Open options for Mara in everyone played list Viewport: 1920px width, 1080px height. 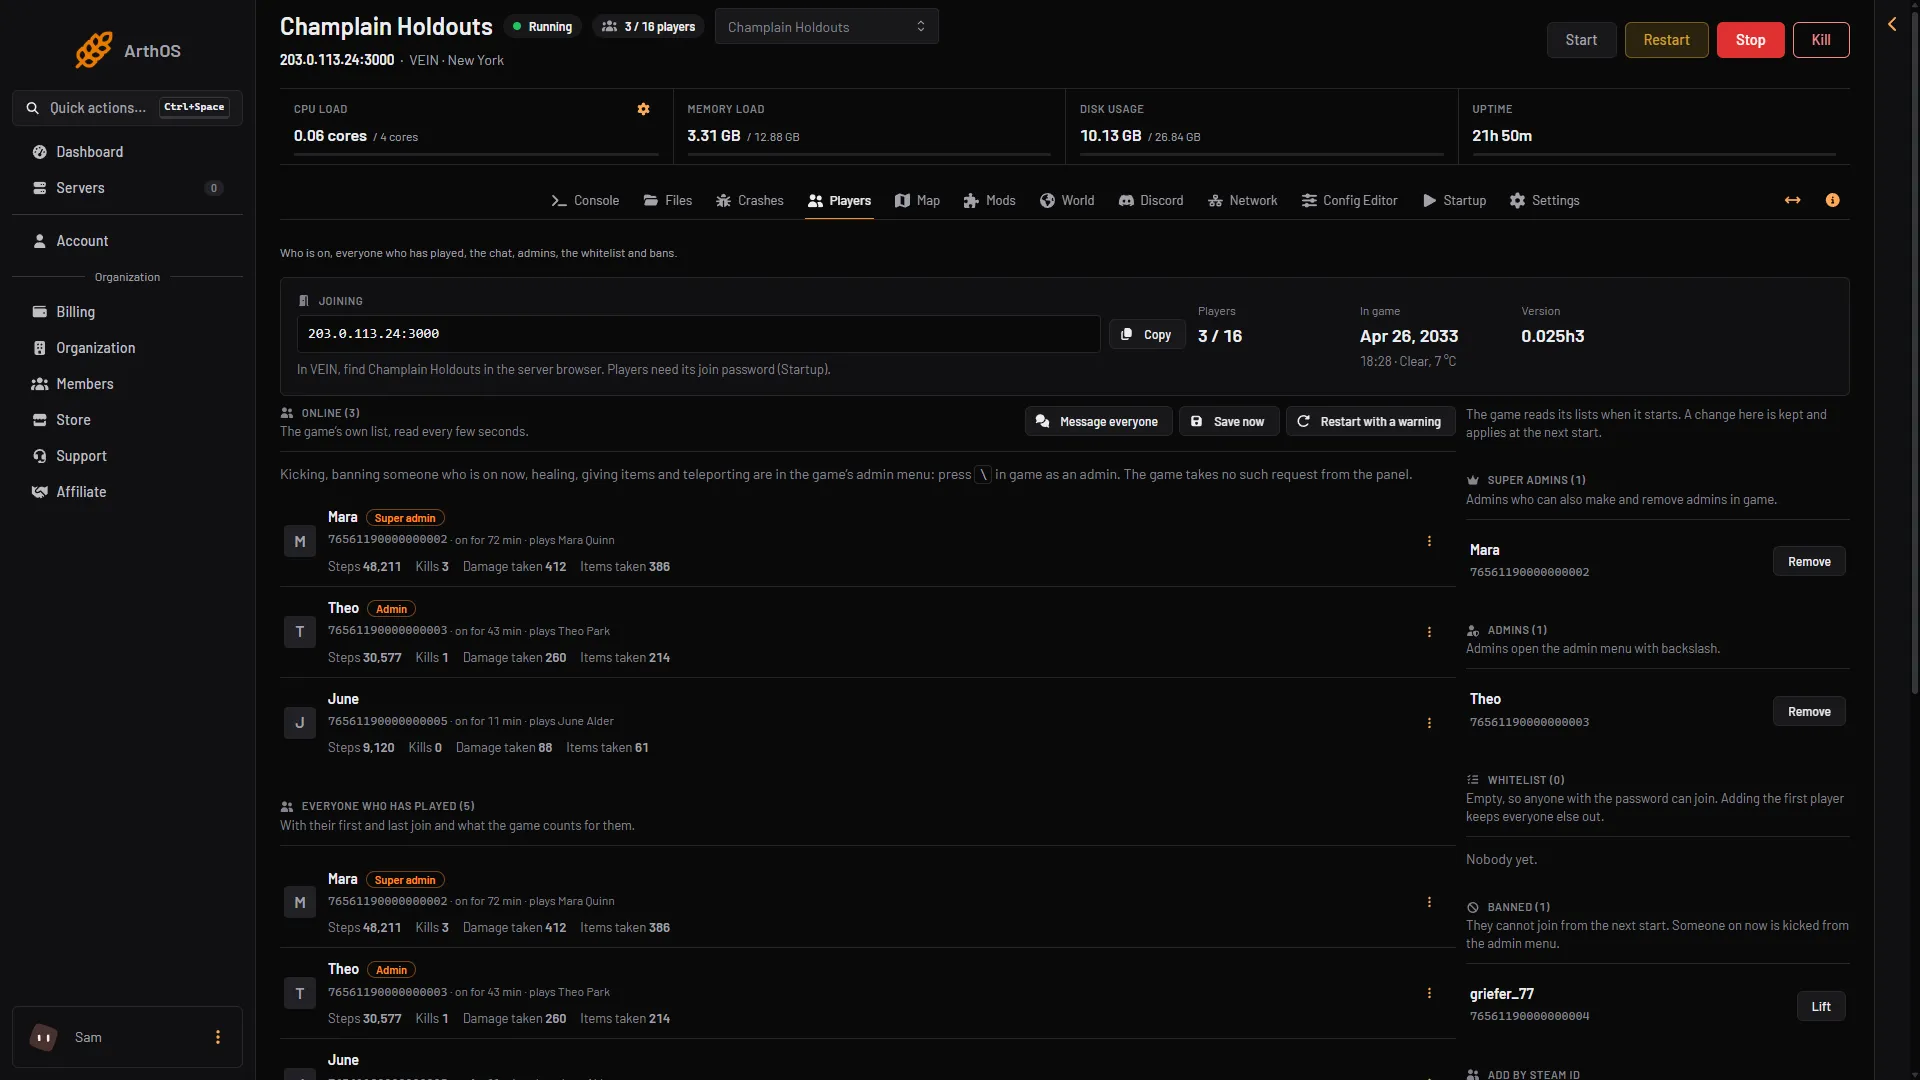pos(1429,902)
